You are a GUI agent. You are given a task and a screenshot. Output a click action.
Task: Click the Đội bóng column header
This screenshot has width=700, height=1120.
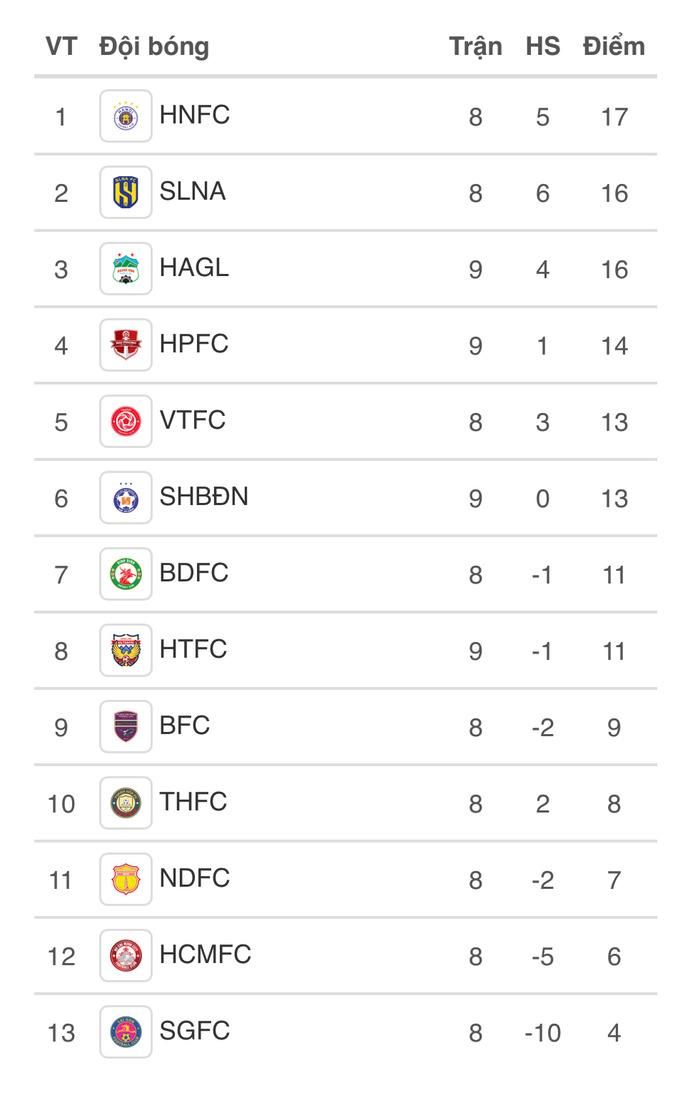tap(154, 47)
